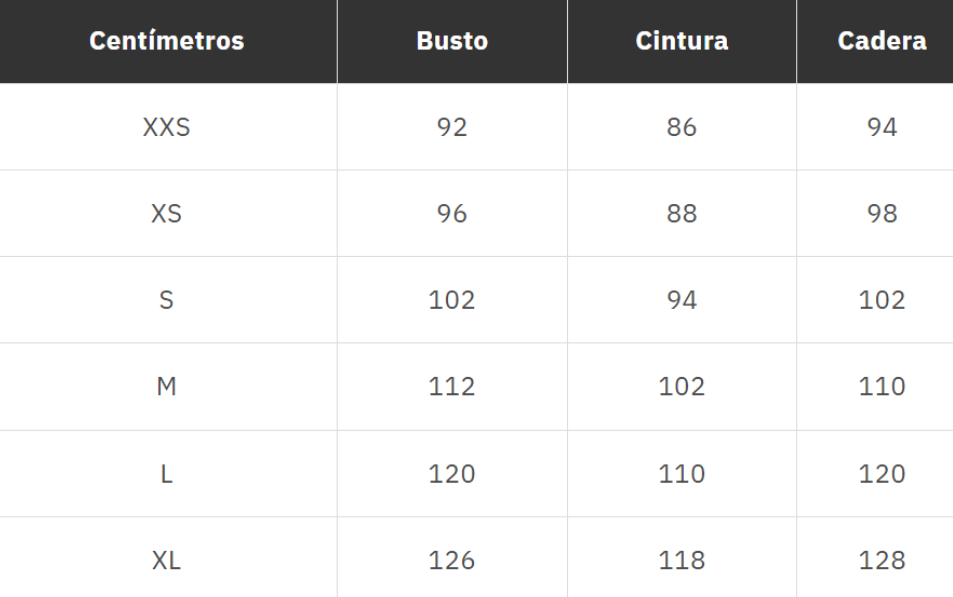Click the XS Busto value 96
Viewport: 953px width, 597px height.
[x=452, y=214]
